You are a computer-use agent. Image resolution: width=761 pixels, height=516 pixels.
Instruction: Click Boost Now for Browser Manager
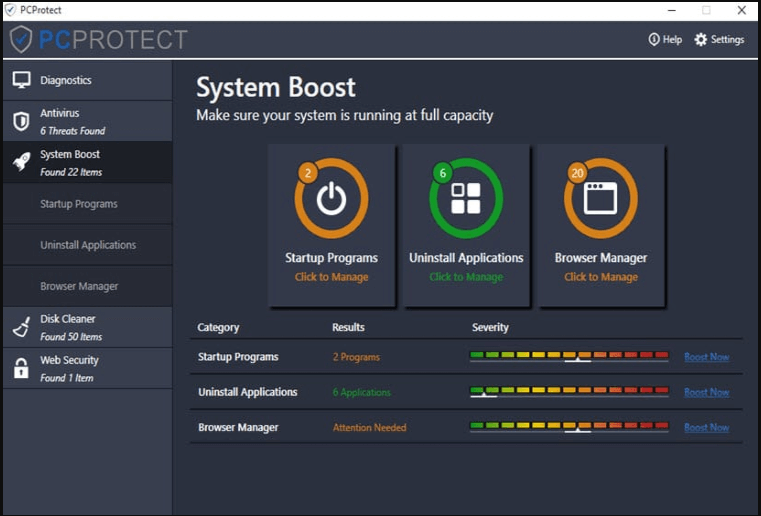point(706,427)
